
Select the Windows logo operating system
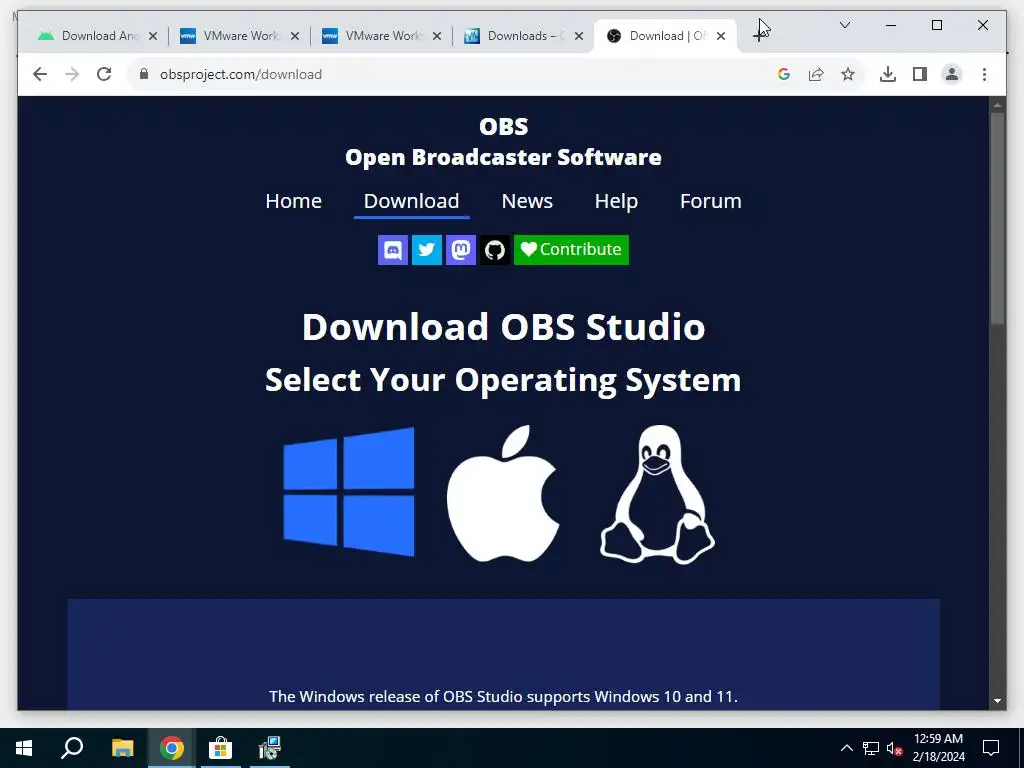[x=349, y=492]
